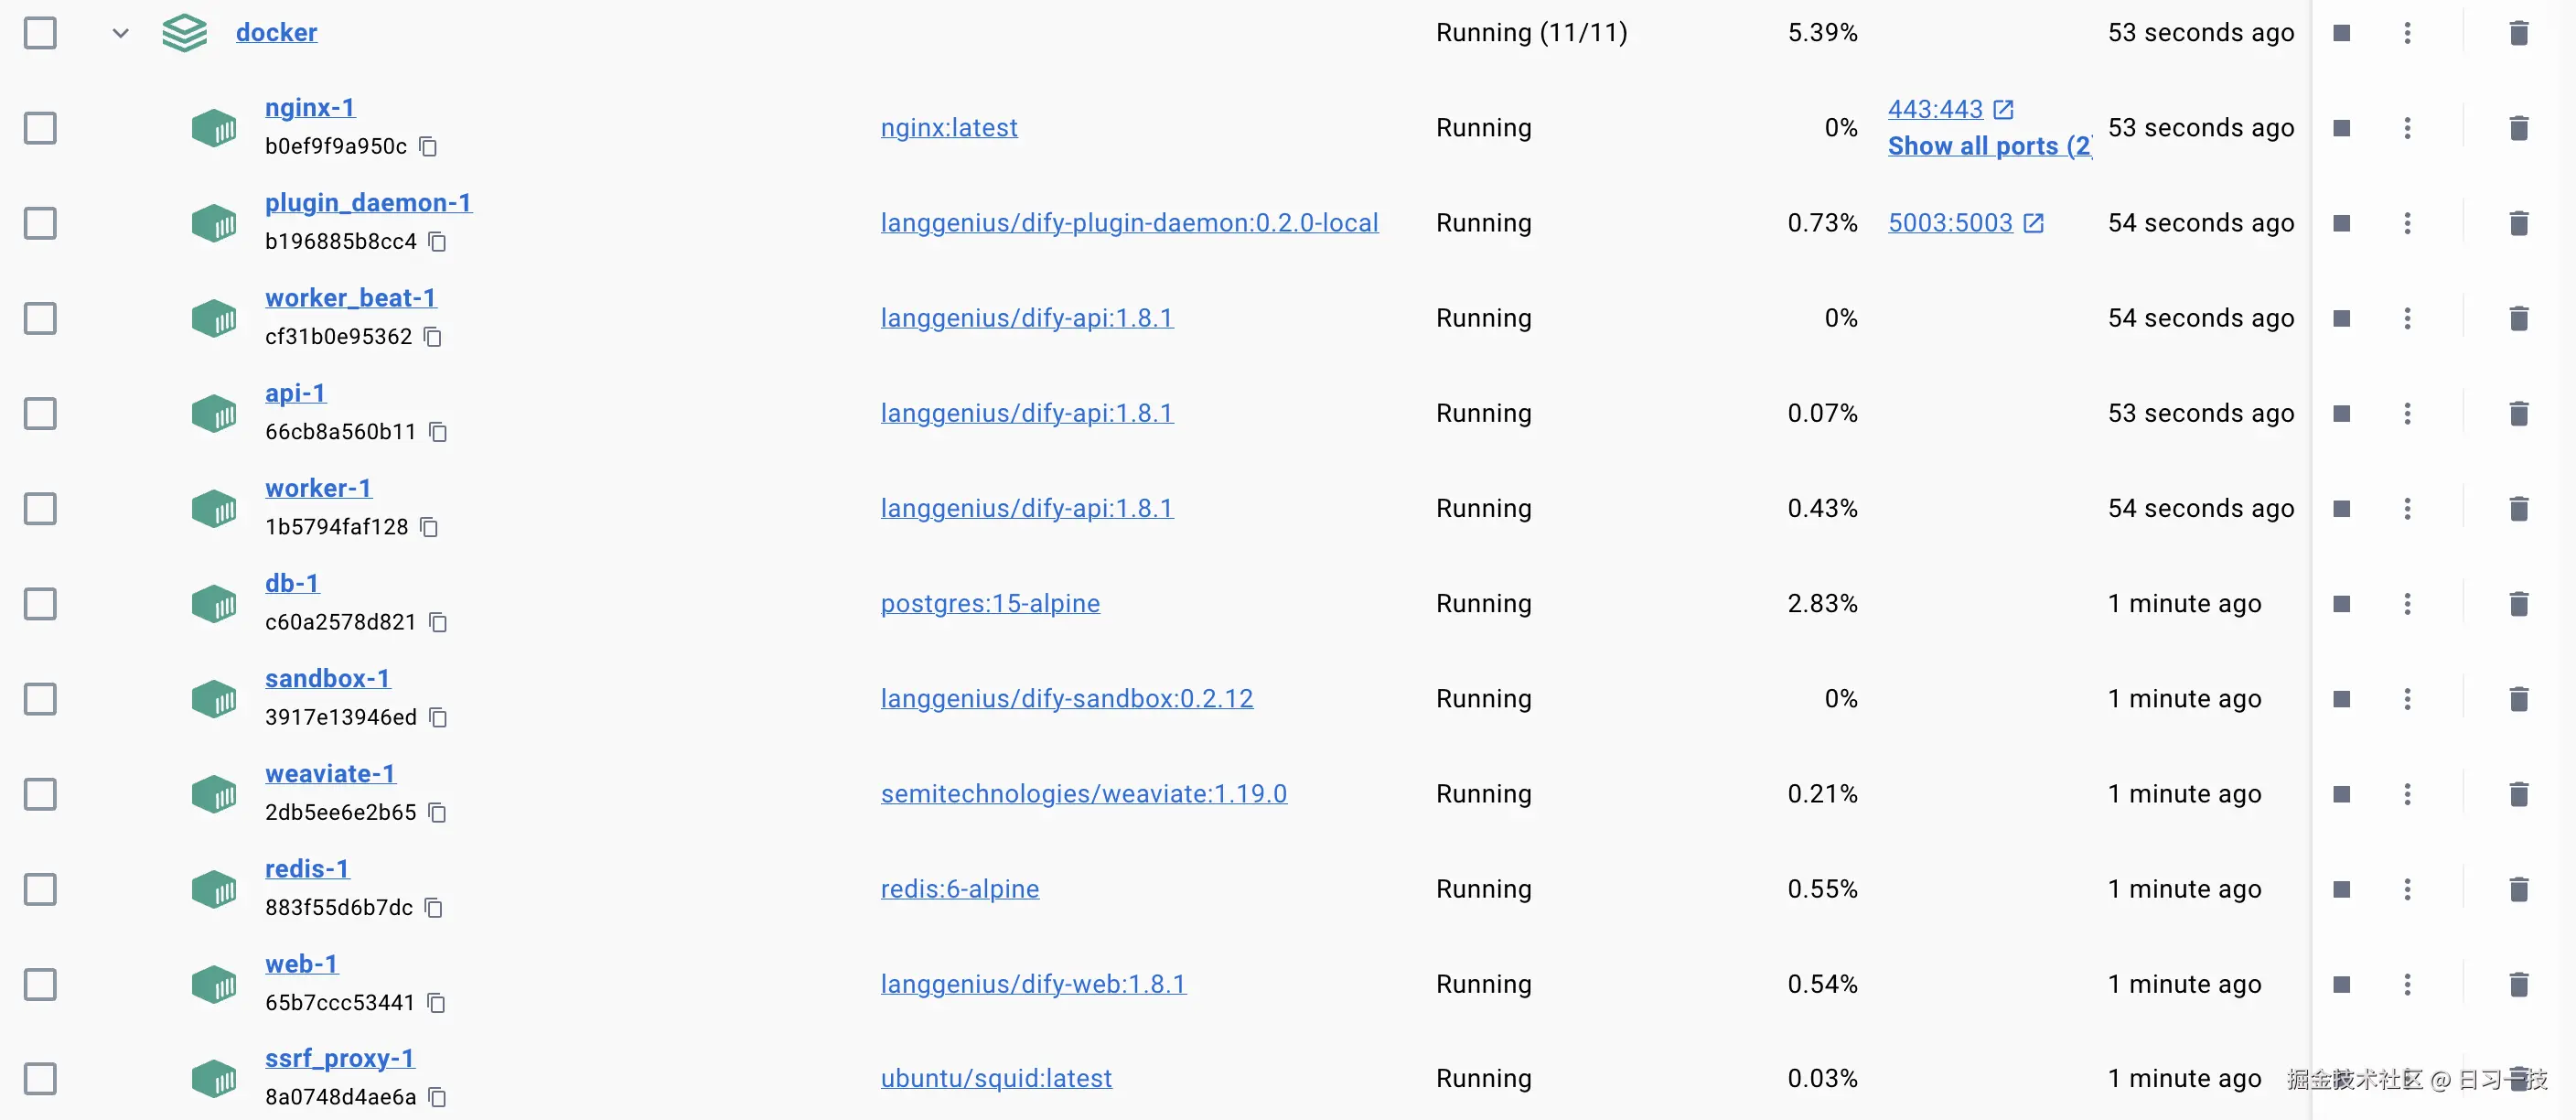
Task: Stop the db-1 container
Action: click(2342, 604)
